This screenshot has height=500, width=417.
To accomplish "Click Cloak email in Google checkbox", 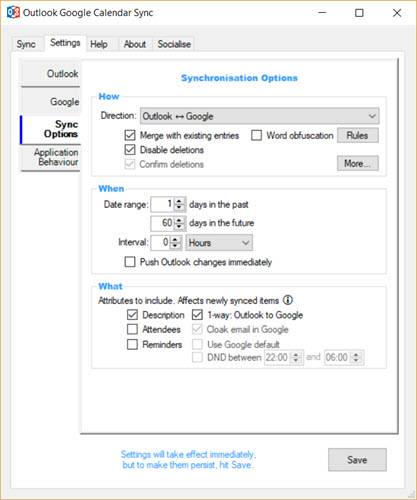I will (x=197, y=329).
